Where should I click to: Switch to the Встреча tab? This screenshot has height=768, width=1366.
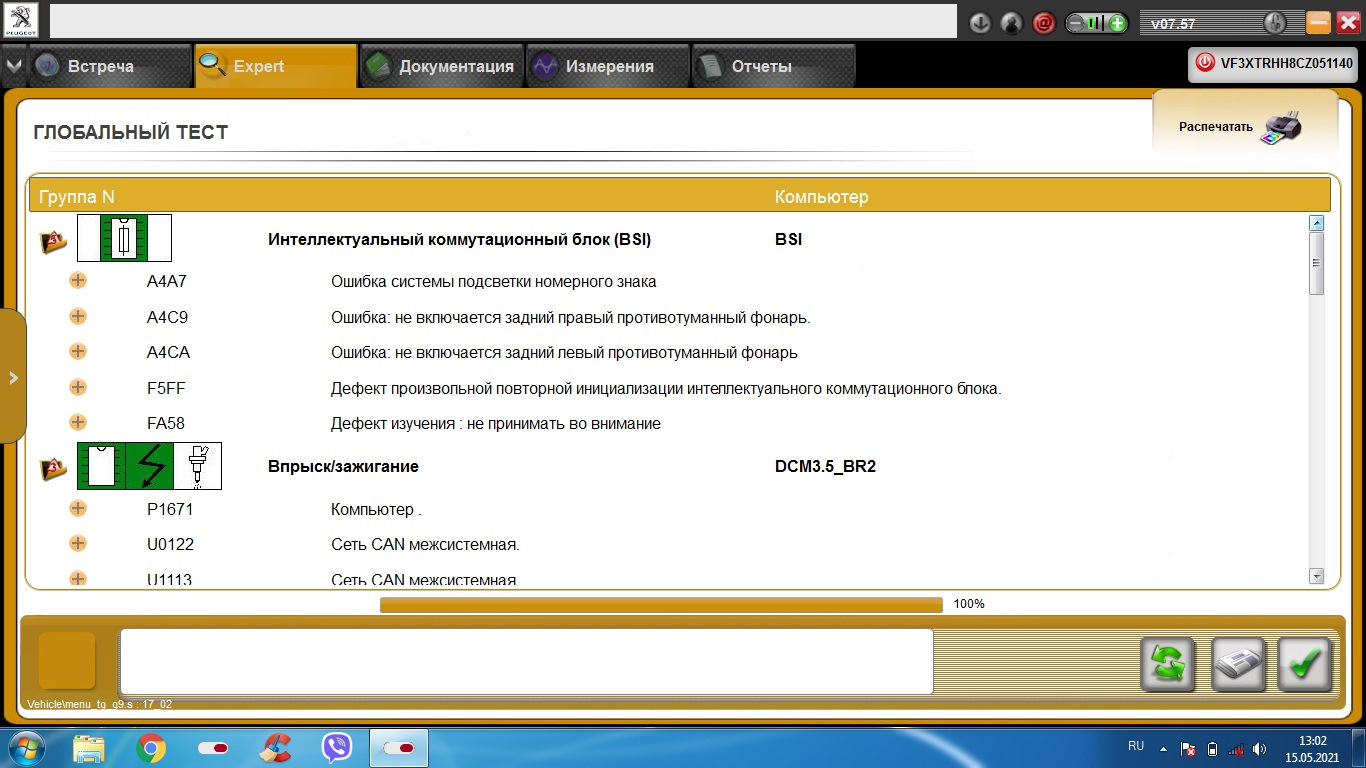coord(109,66)
